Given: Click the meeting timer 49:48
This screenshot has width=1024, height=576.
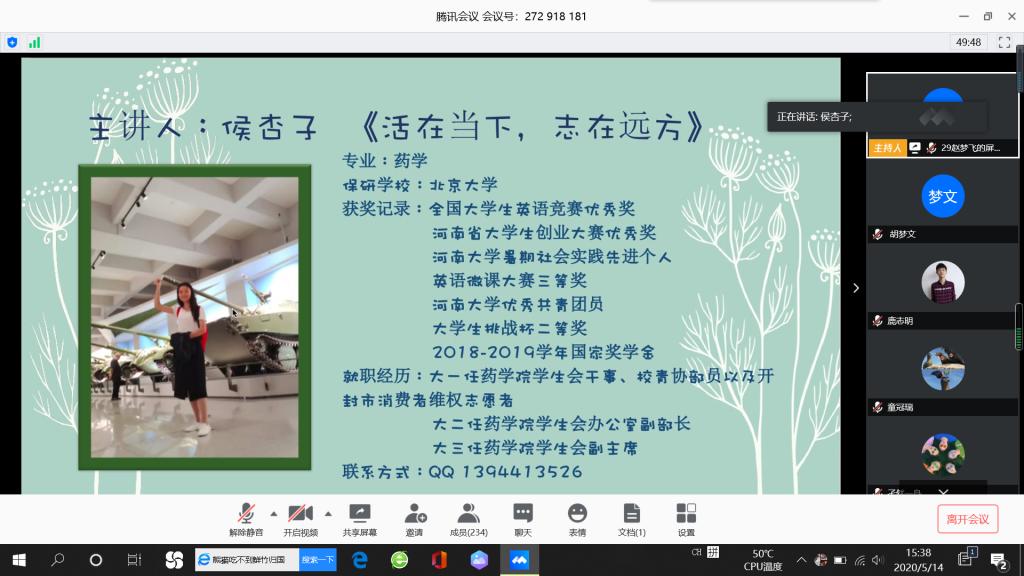Looking at the screenshot, I should tap(968, 42).
